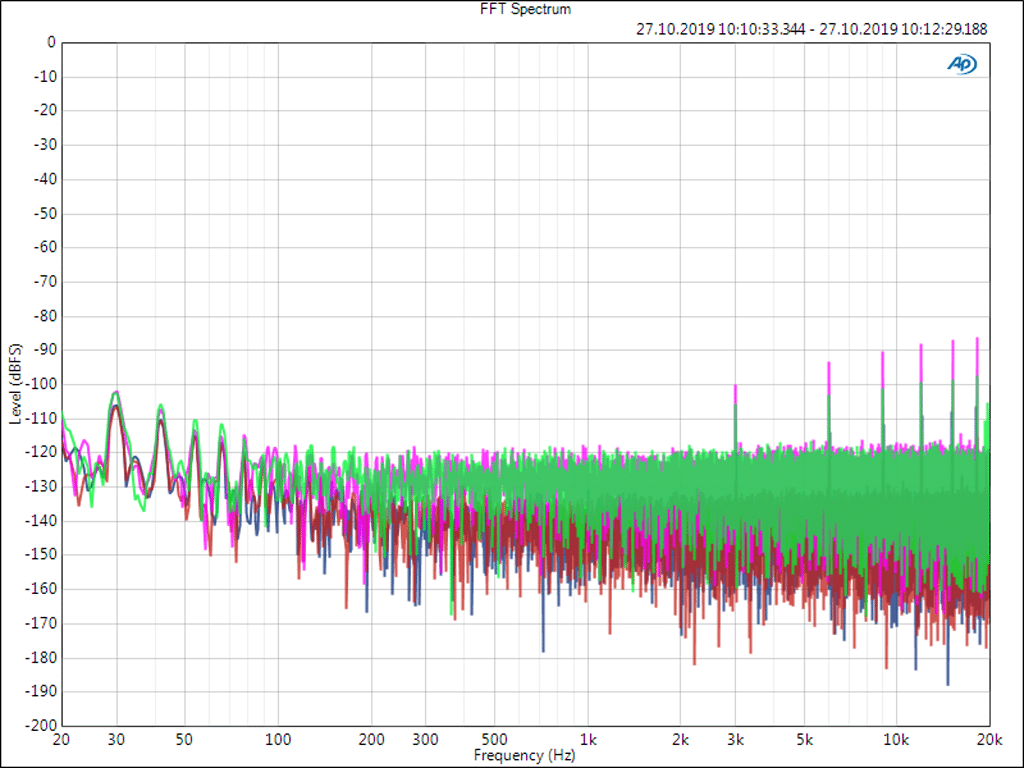Select the Level (dBFS) axis label
This screenshot has height=768, width=1024.
[15, 383]
